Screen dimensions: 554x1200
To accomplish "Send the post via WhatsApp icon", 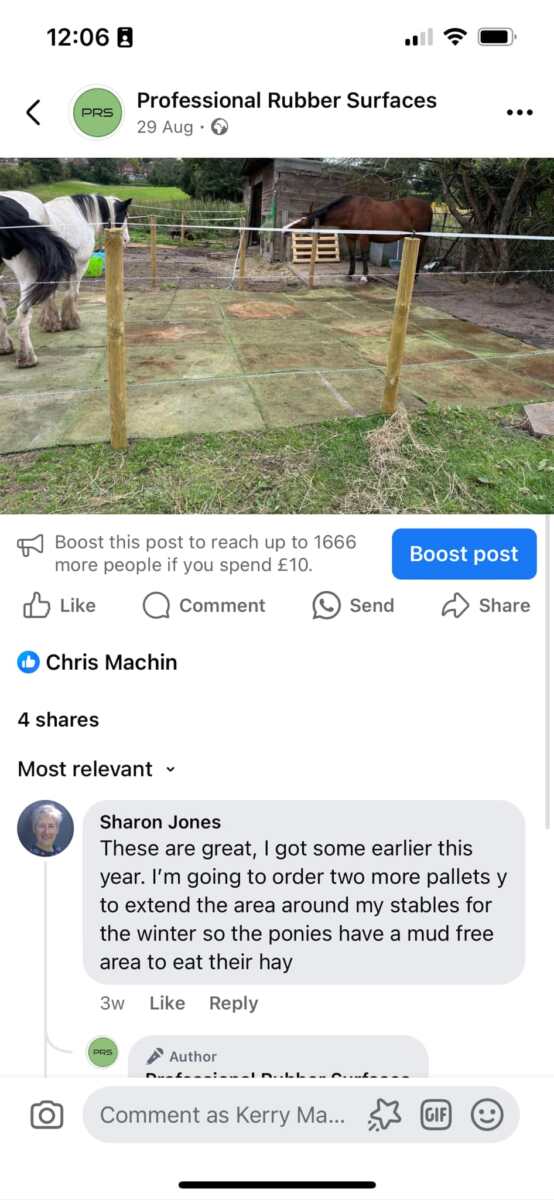I will (326, 605).
